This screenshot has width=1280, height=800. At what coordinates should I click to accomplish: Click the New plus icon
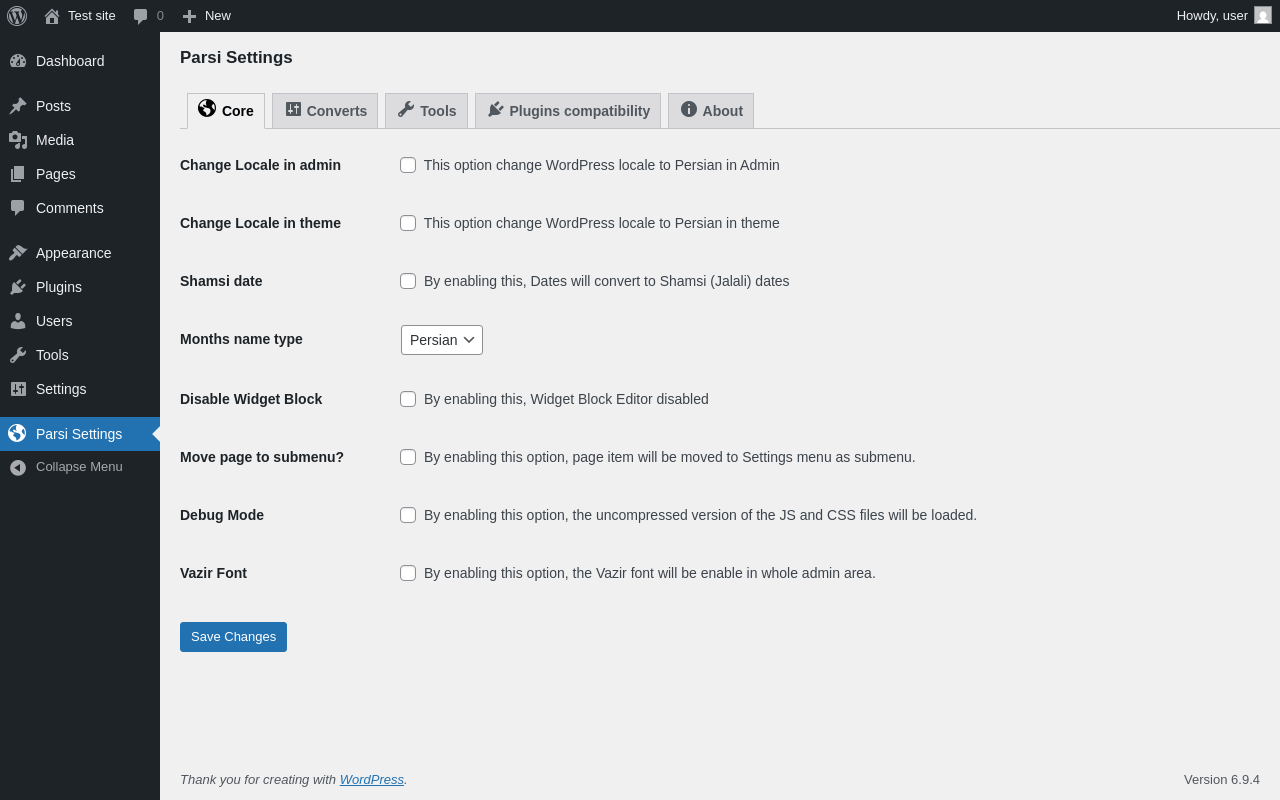click(x=189, y=16)
